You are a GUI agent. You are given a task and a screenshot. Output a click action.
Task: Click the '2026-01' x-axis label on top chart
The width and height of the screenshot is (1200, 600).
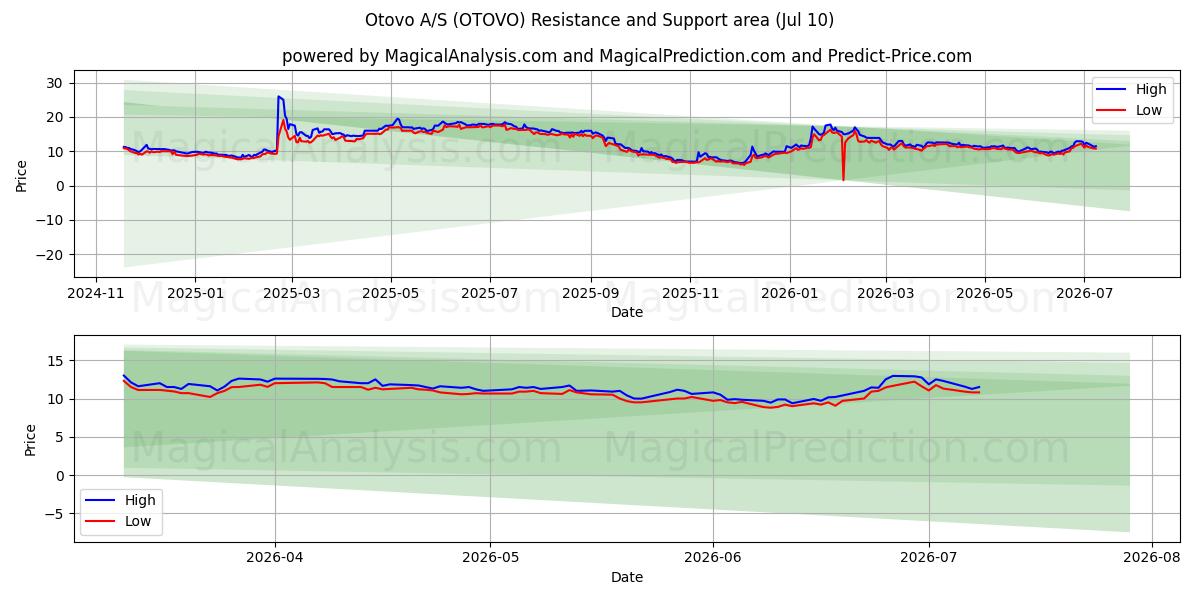789,294
